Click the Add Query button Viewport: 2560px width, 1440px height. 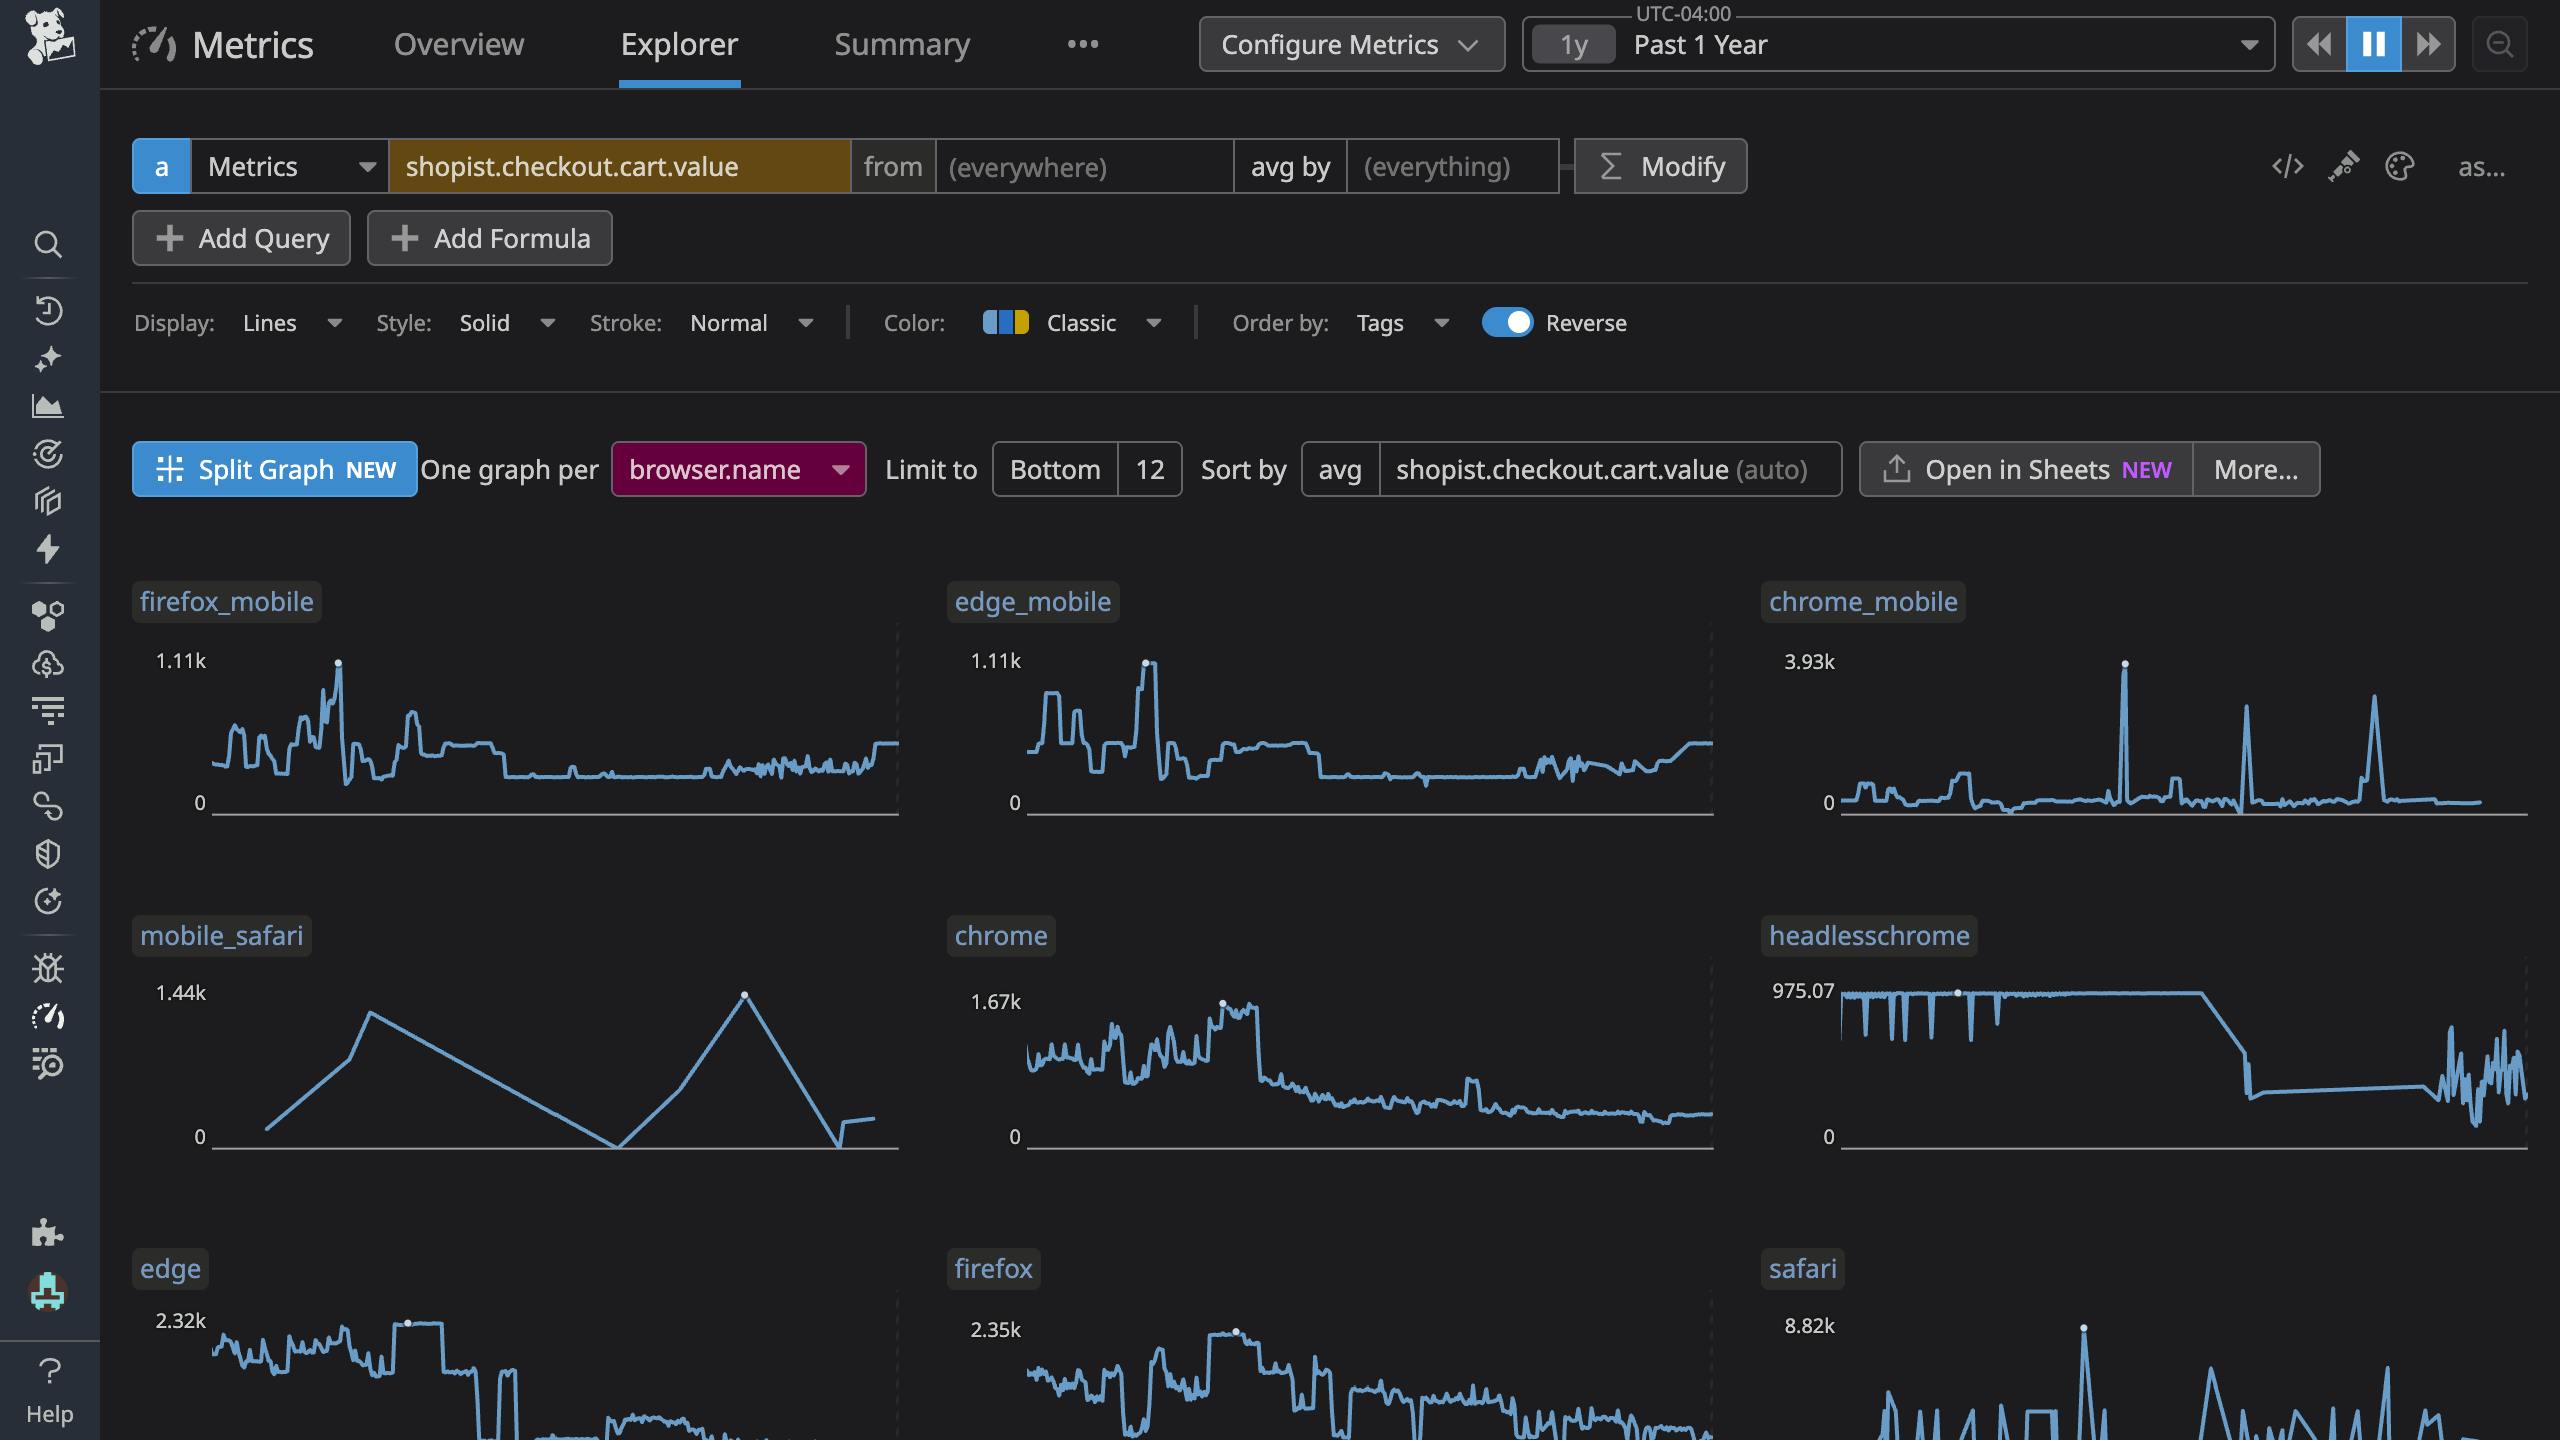(x=241, y=238)
